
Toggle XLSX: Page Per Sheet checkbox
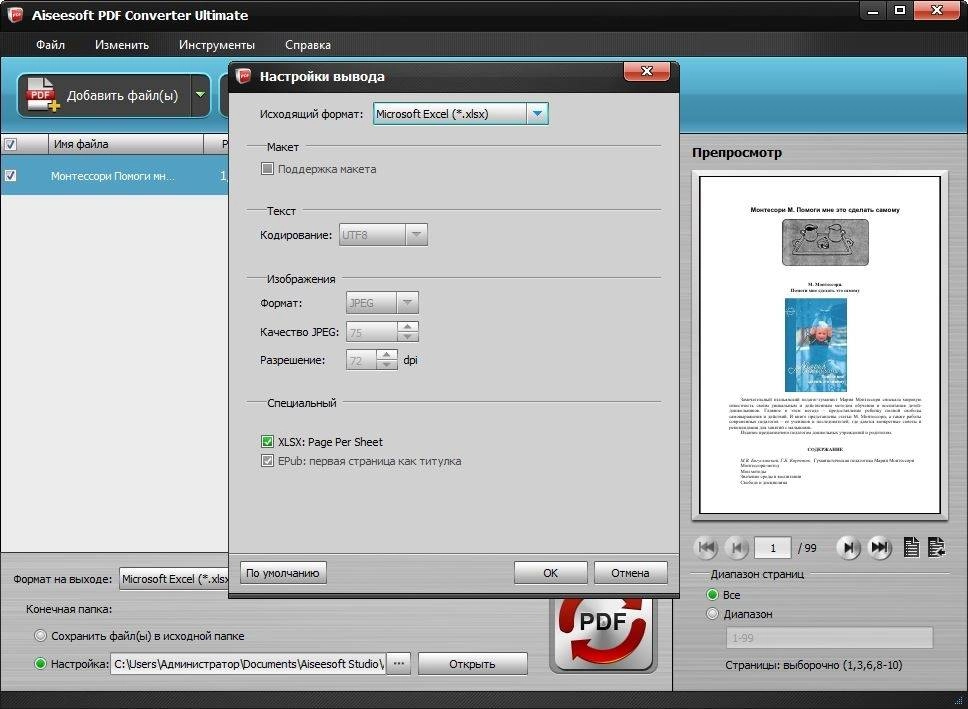(x=267, y=442)
